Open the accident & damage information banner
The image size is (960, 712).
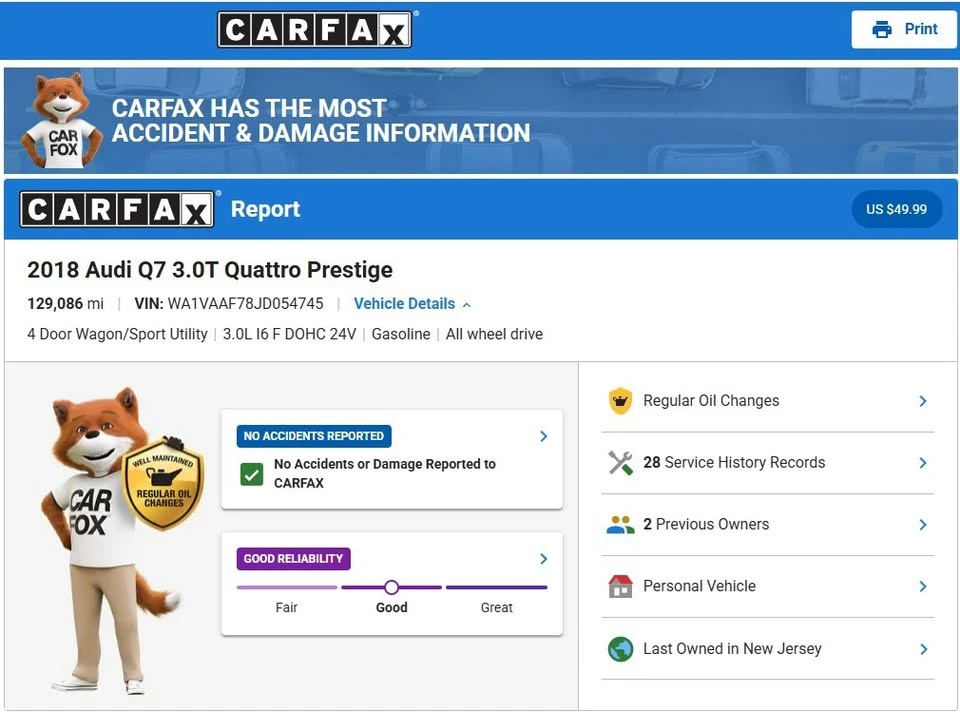pos(481,121)
